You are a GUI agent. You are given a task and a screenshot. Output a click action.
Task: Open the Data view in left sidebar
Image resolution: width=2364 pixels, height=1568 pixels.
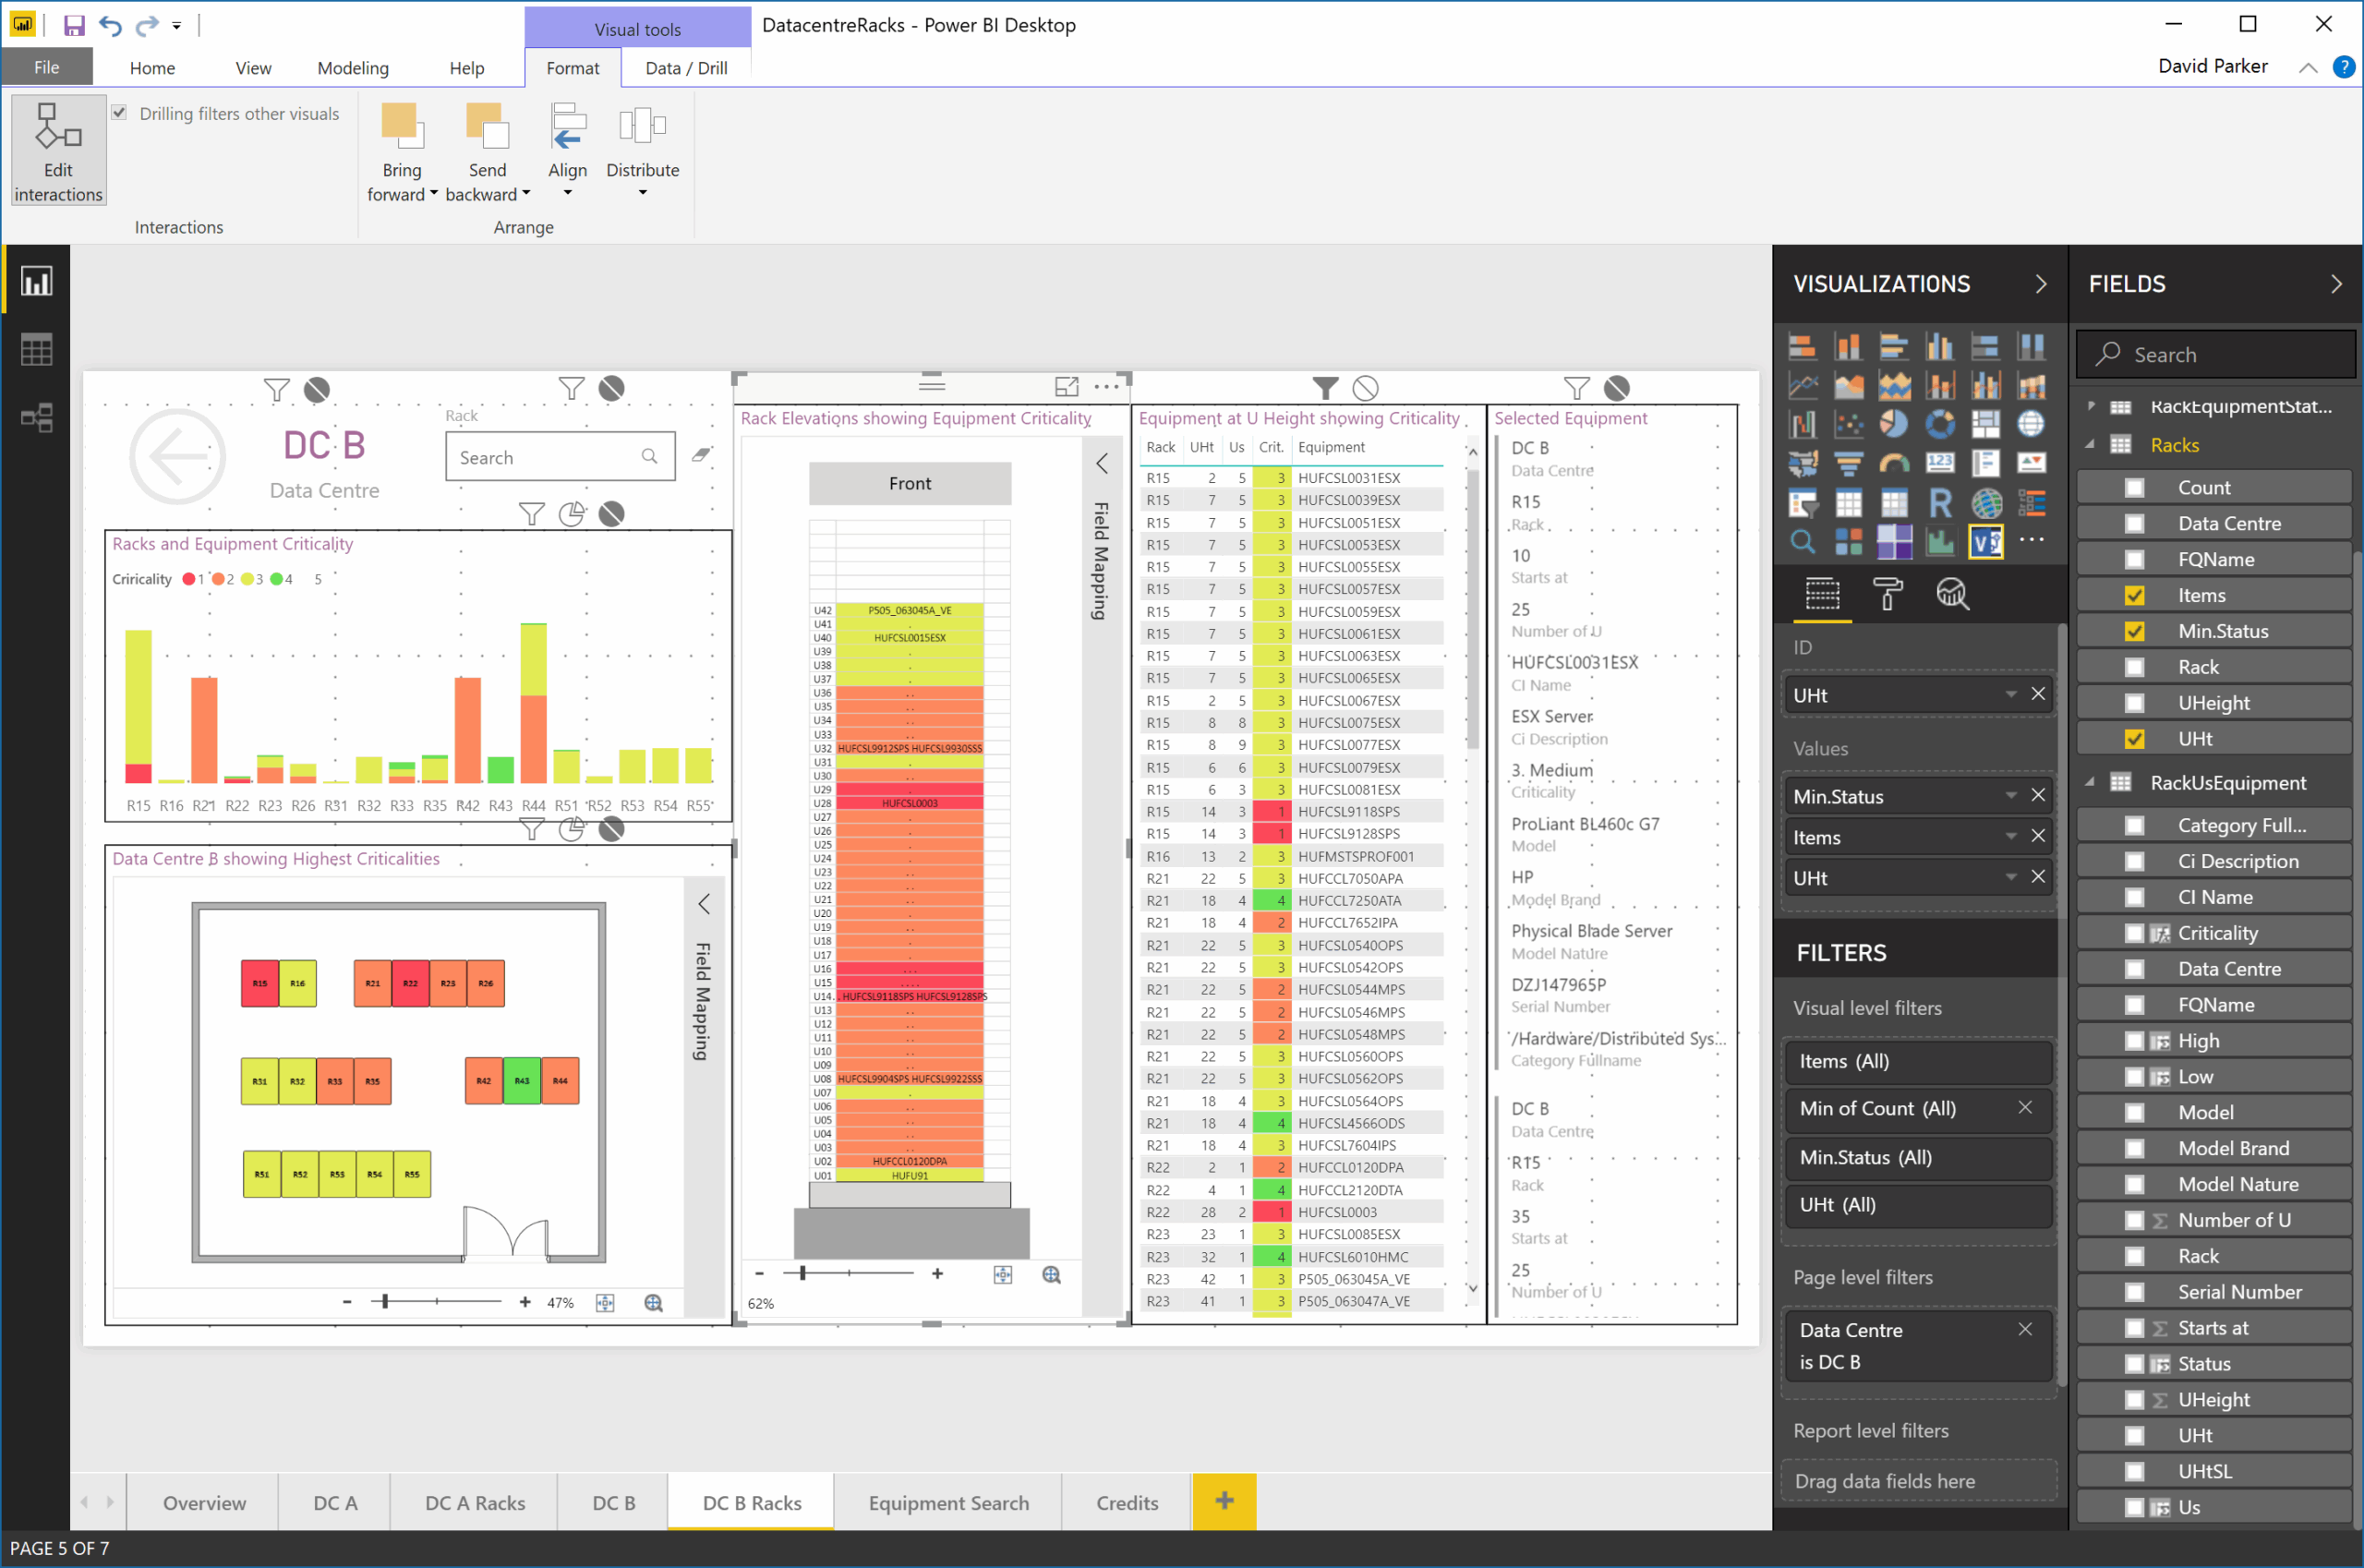coord(37,350)
